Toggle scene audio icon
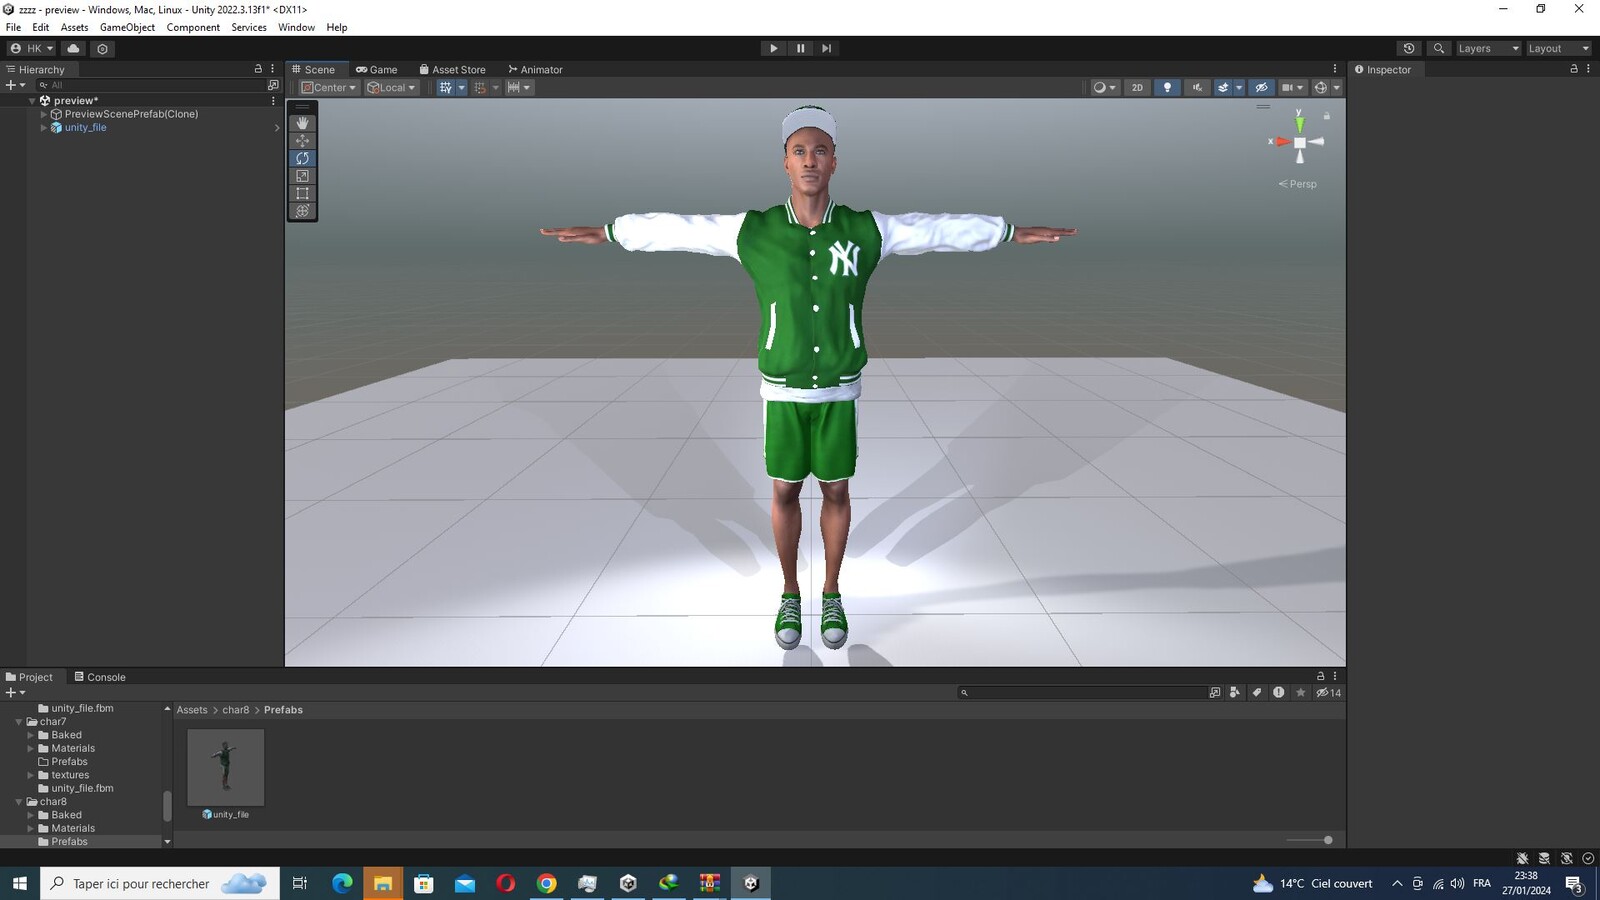The height and width of the screenshot is (900, 1600). [1197, 87]
